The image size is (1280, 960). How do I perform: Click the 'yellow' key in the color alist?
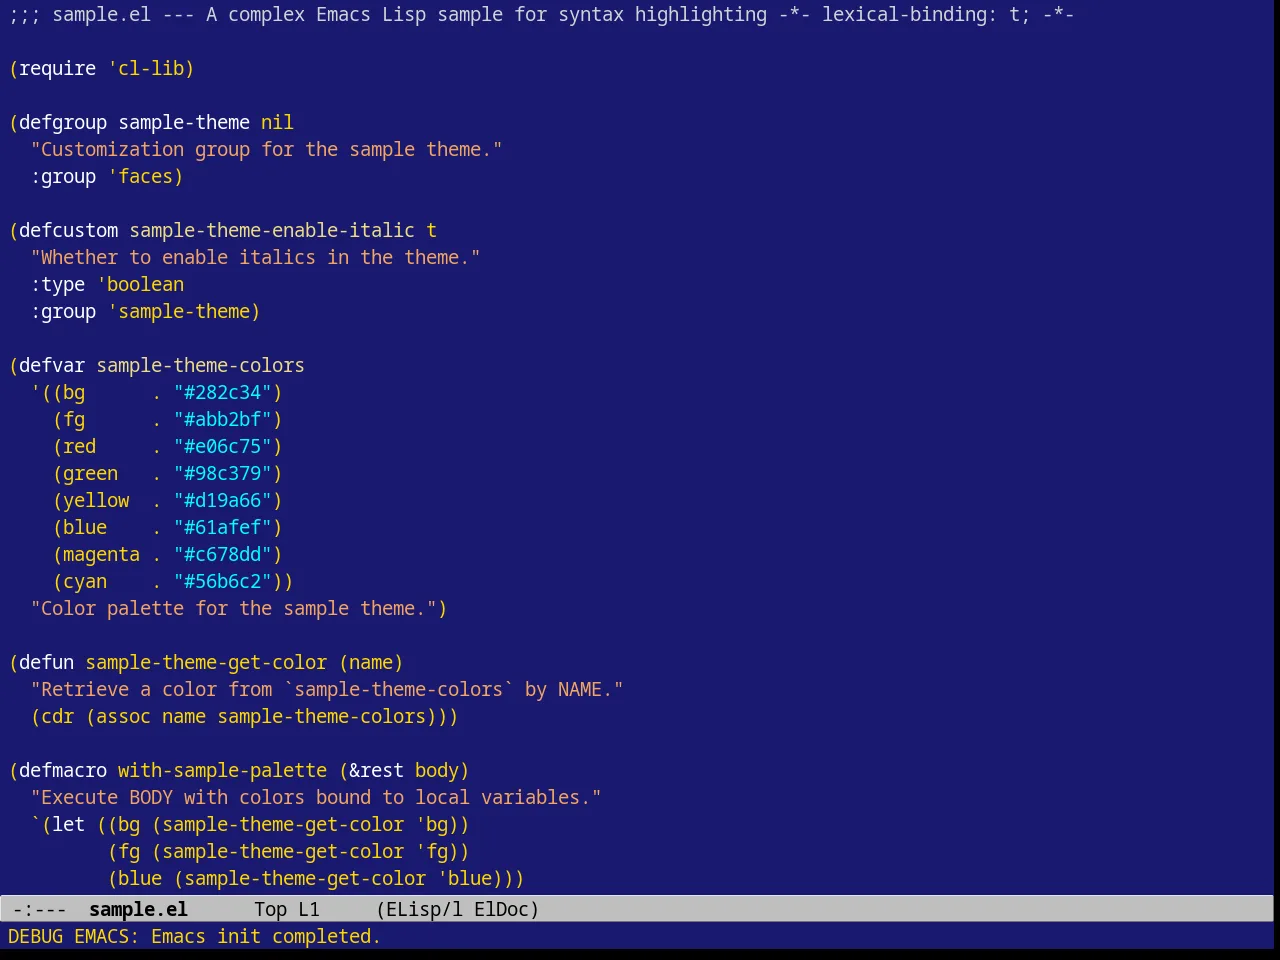point(96,500)
